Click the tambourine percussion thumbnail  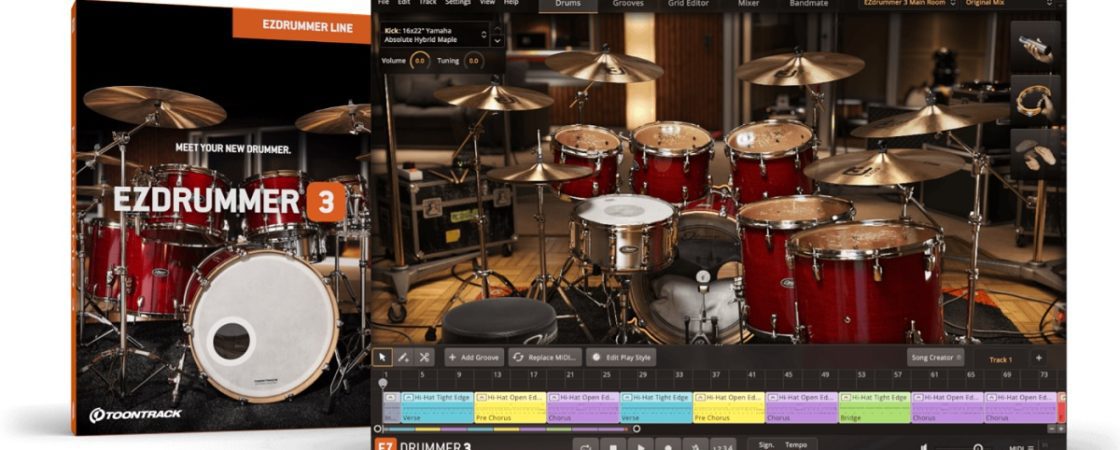(1035, 101)
